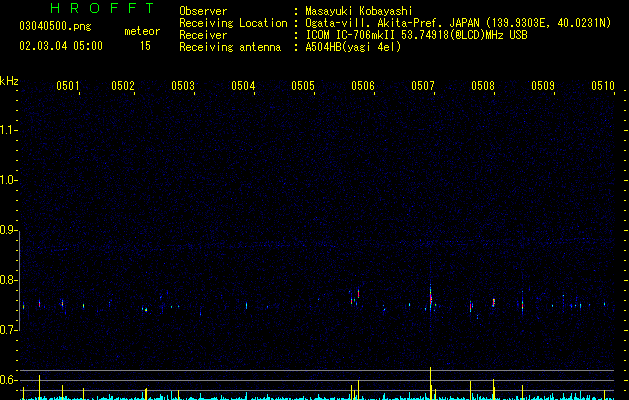Click the 0.8 kHz axis label
This screenshot has height=400, width=629.
click(8, 280)
